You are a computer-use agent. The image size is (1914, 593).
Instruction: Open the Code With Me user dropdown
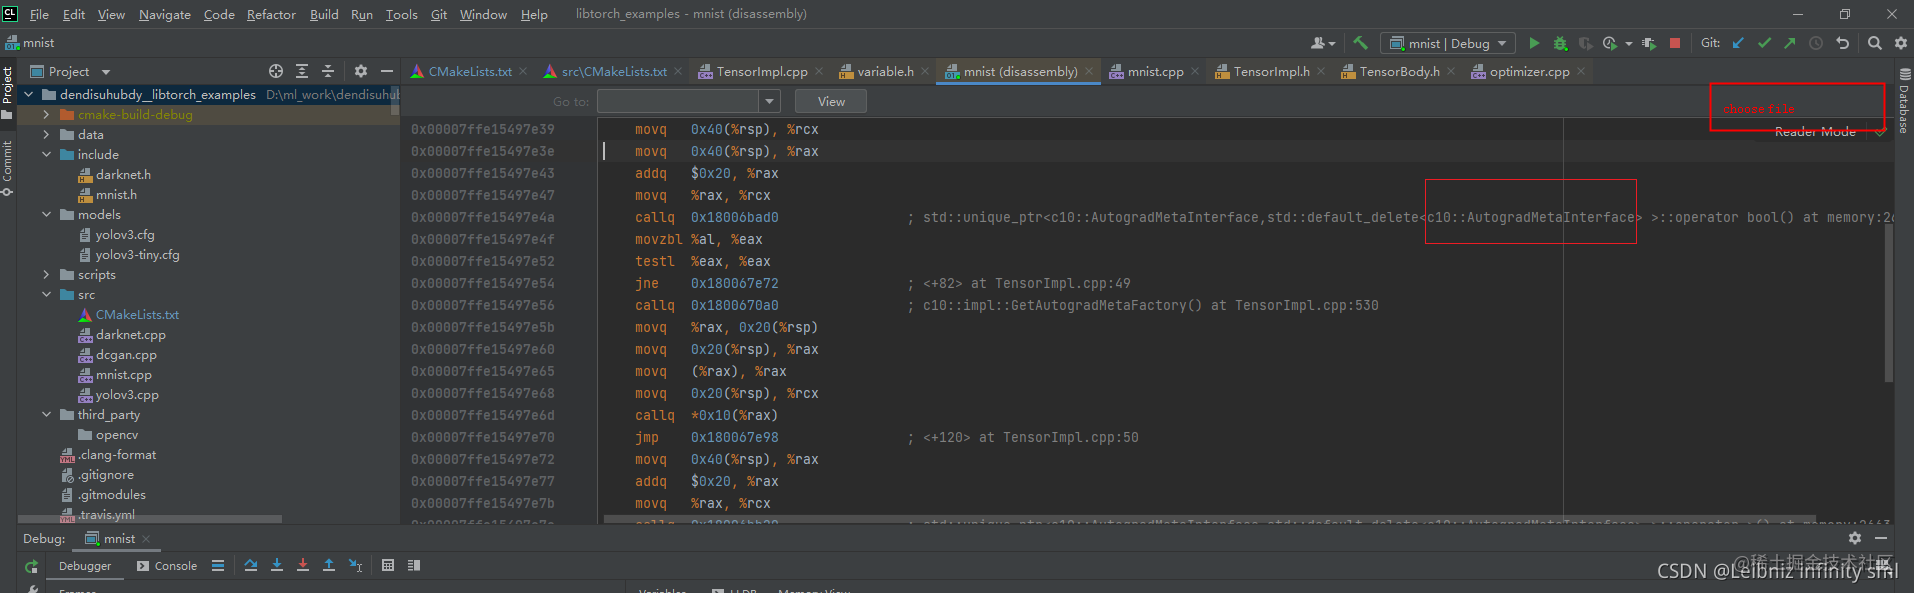pyautogui.click(x=1322, y=43)
